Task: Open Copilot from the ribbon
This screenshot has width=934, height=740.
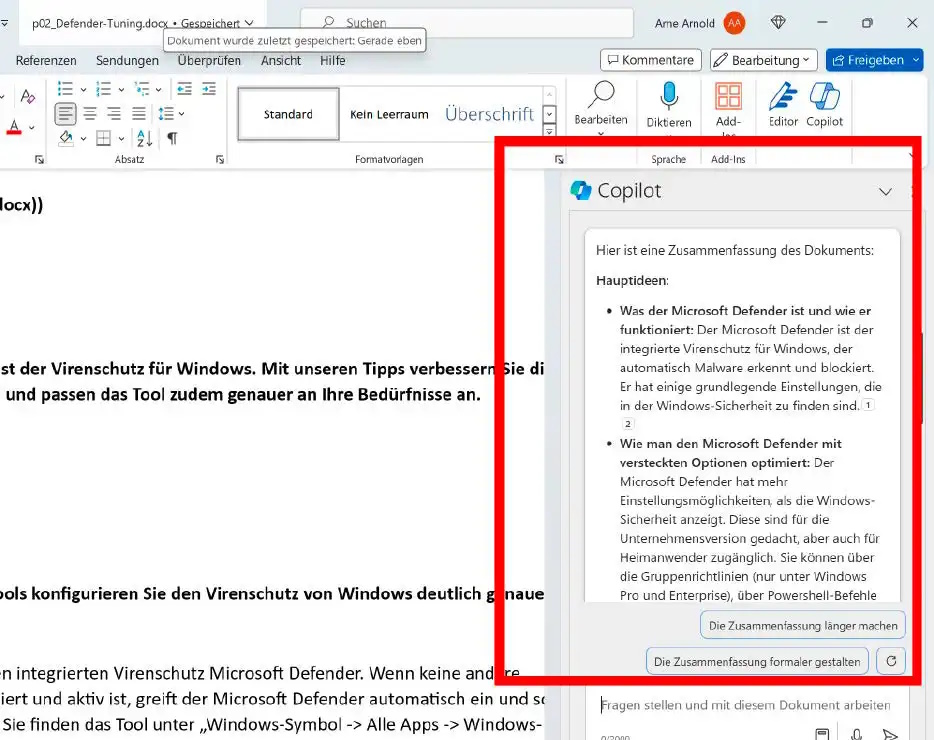Action: (x=824, y=104)
